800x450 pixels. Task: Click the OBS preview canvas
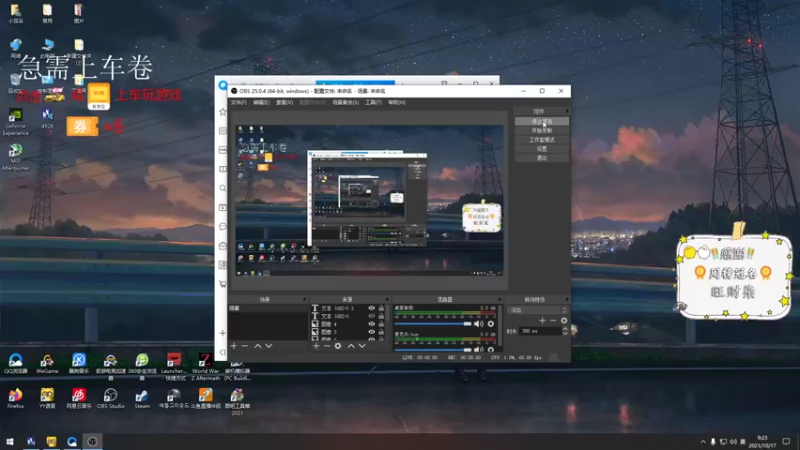point(369,200)
